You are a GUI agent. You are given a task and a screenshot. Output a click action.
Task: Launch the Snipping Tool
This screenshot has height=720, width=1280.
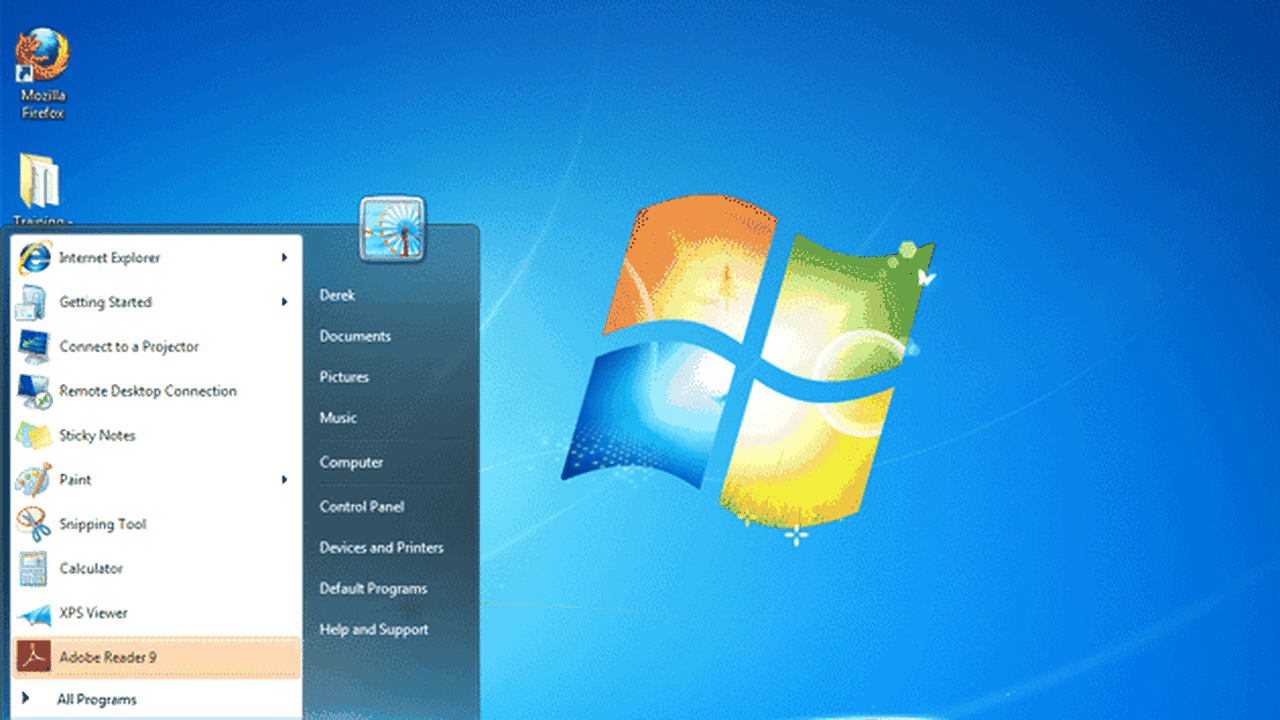point(103,523)
